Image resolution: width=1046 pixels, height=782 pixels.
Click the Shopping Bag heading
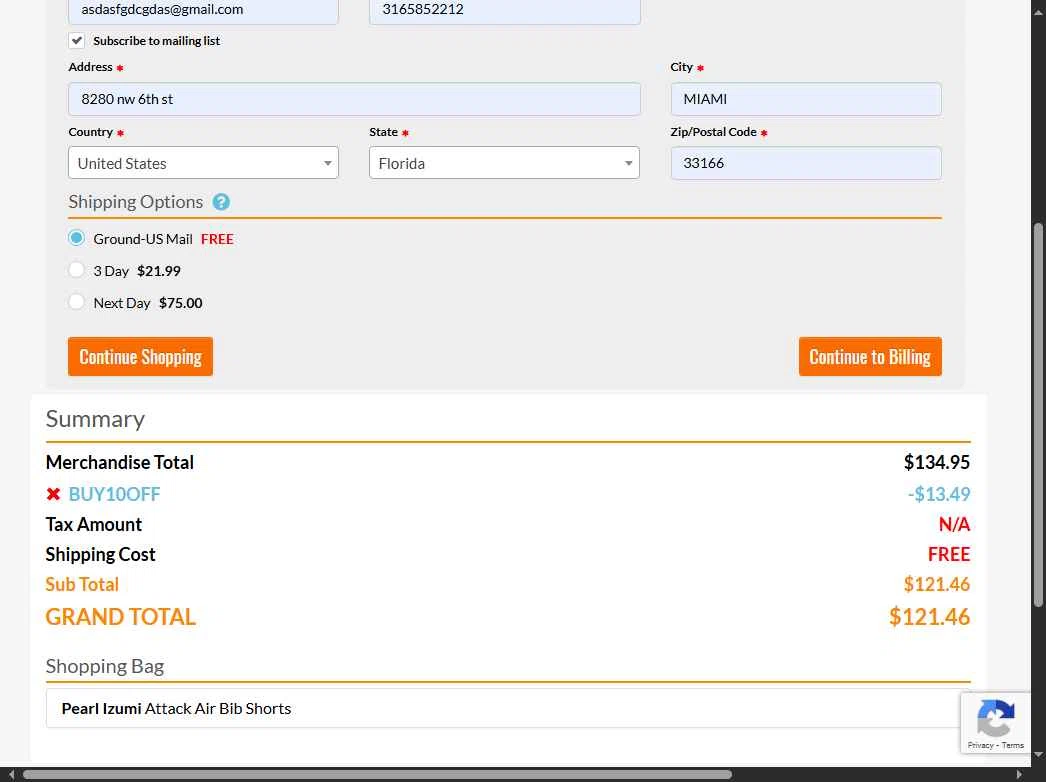point(105,666)
